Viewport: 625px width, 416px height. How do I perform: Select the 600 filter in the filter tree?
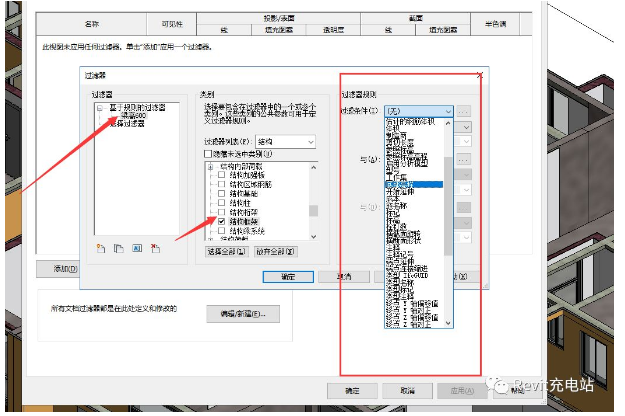[134, 116]
